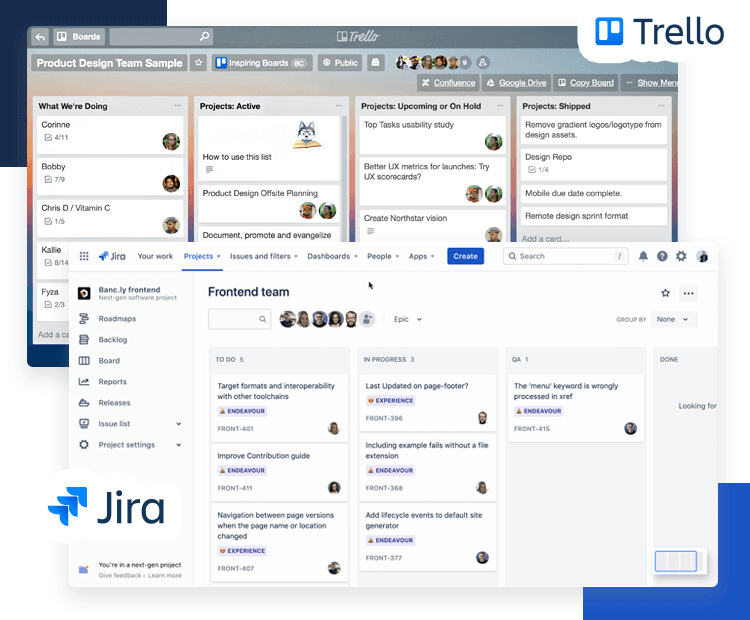The image size is (750, 620).
Task: Focus the Jira Search field
Action: pyautogui.click(x=565, y=256)
